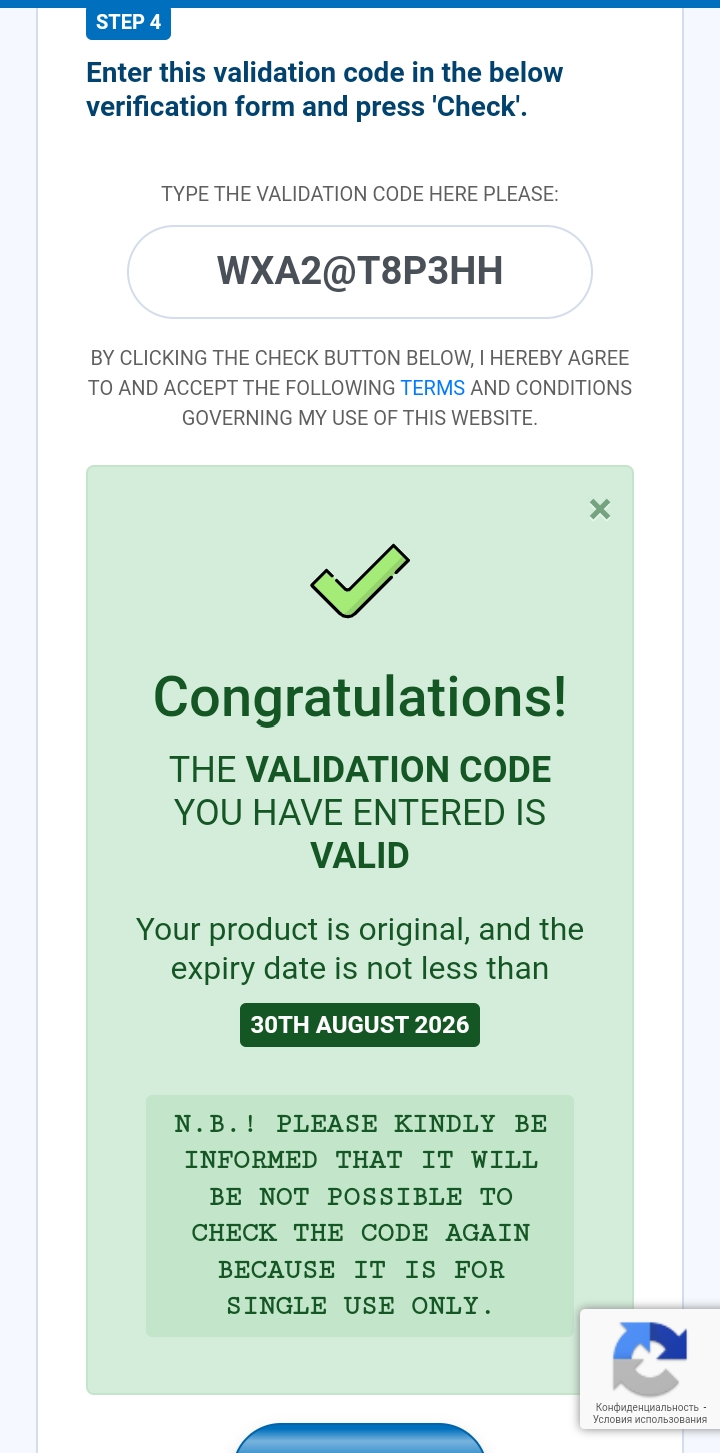Open the TERMS link
The width and height of the screenshot is (720, 1453).
(x=432, y=388)
